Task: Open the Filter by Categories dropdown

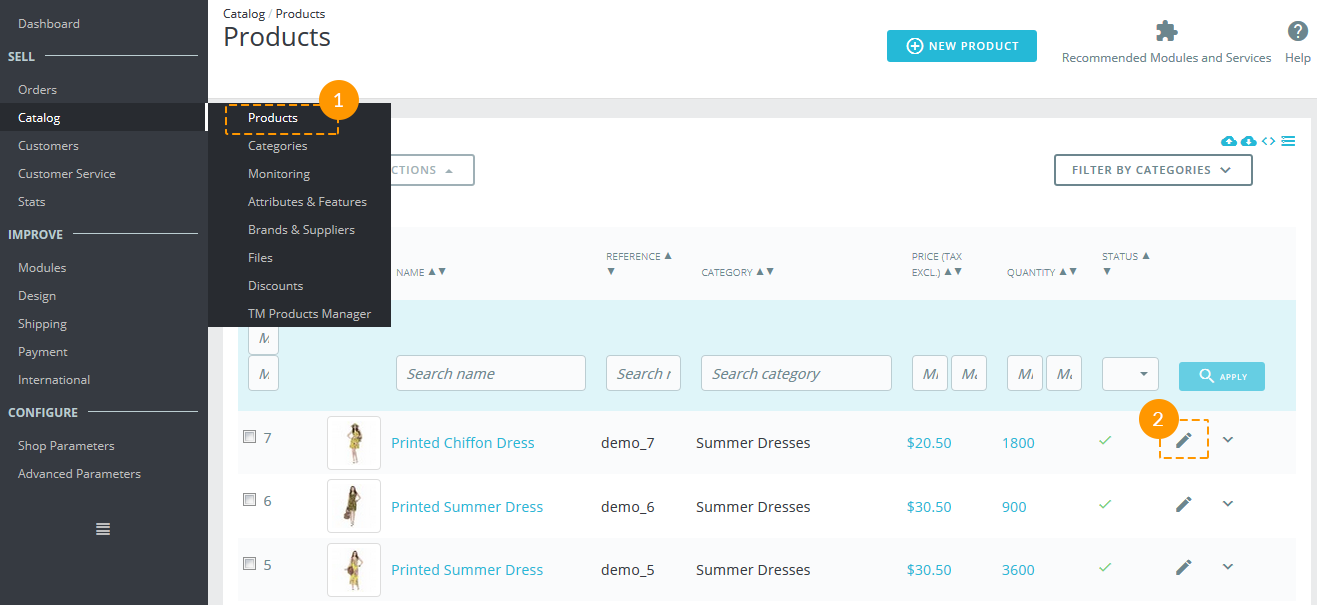Action: (x=1153, y=170)
